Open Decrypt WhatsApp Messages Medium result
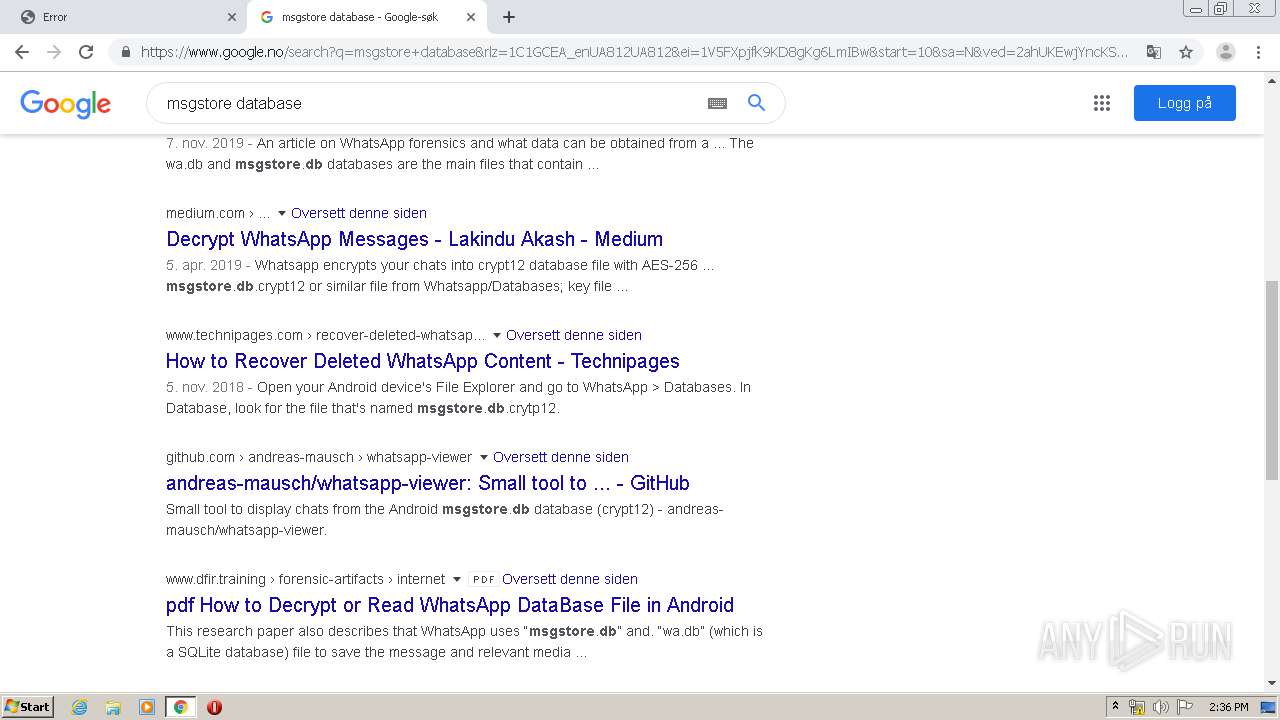1280x720 pixels. [x=414, y=239]
